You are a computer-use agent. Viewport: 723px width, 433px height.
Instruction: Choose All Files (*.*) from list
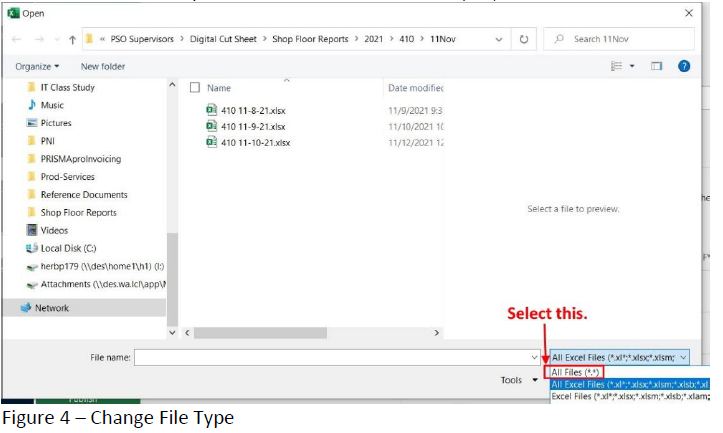point(573,372)
